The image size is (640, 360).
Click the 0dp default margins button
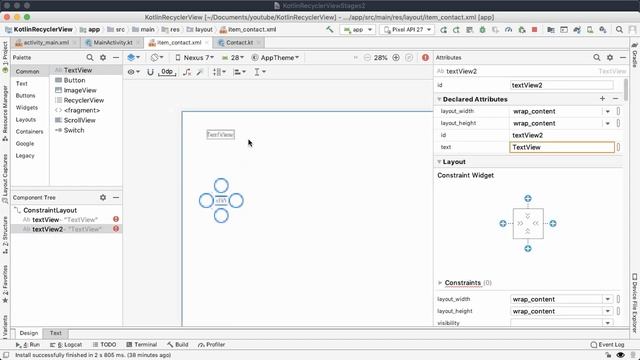[167, 72]
